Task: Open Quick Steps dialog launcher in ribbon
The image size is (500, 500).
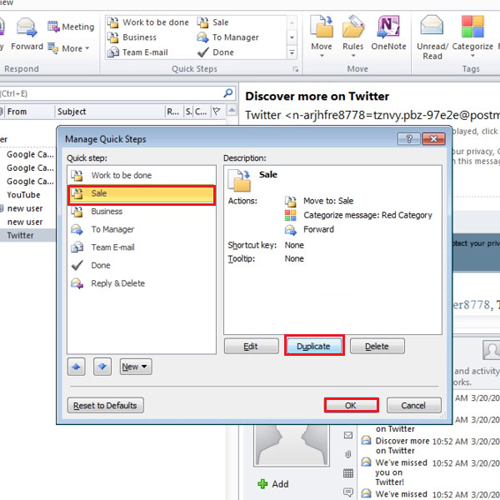Action: (295, 69)
